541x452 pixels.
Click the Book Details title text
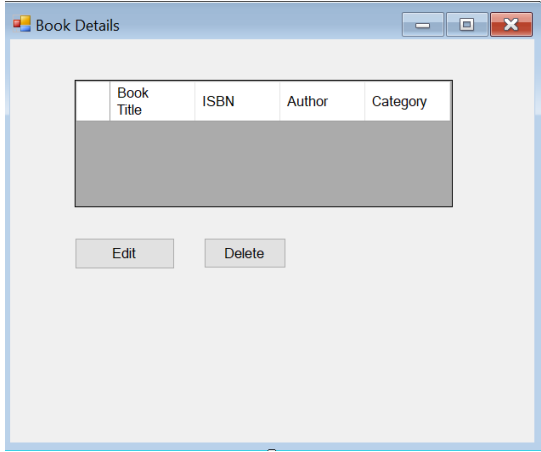(x=78, y=26)
